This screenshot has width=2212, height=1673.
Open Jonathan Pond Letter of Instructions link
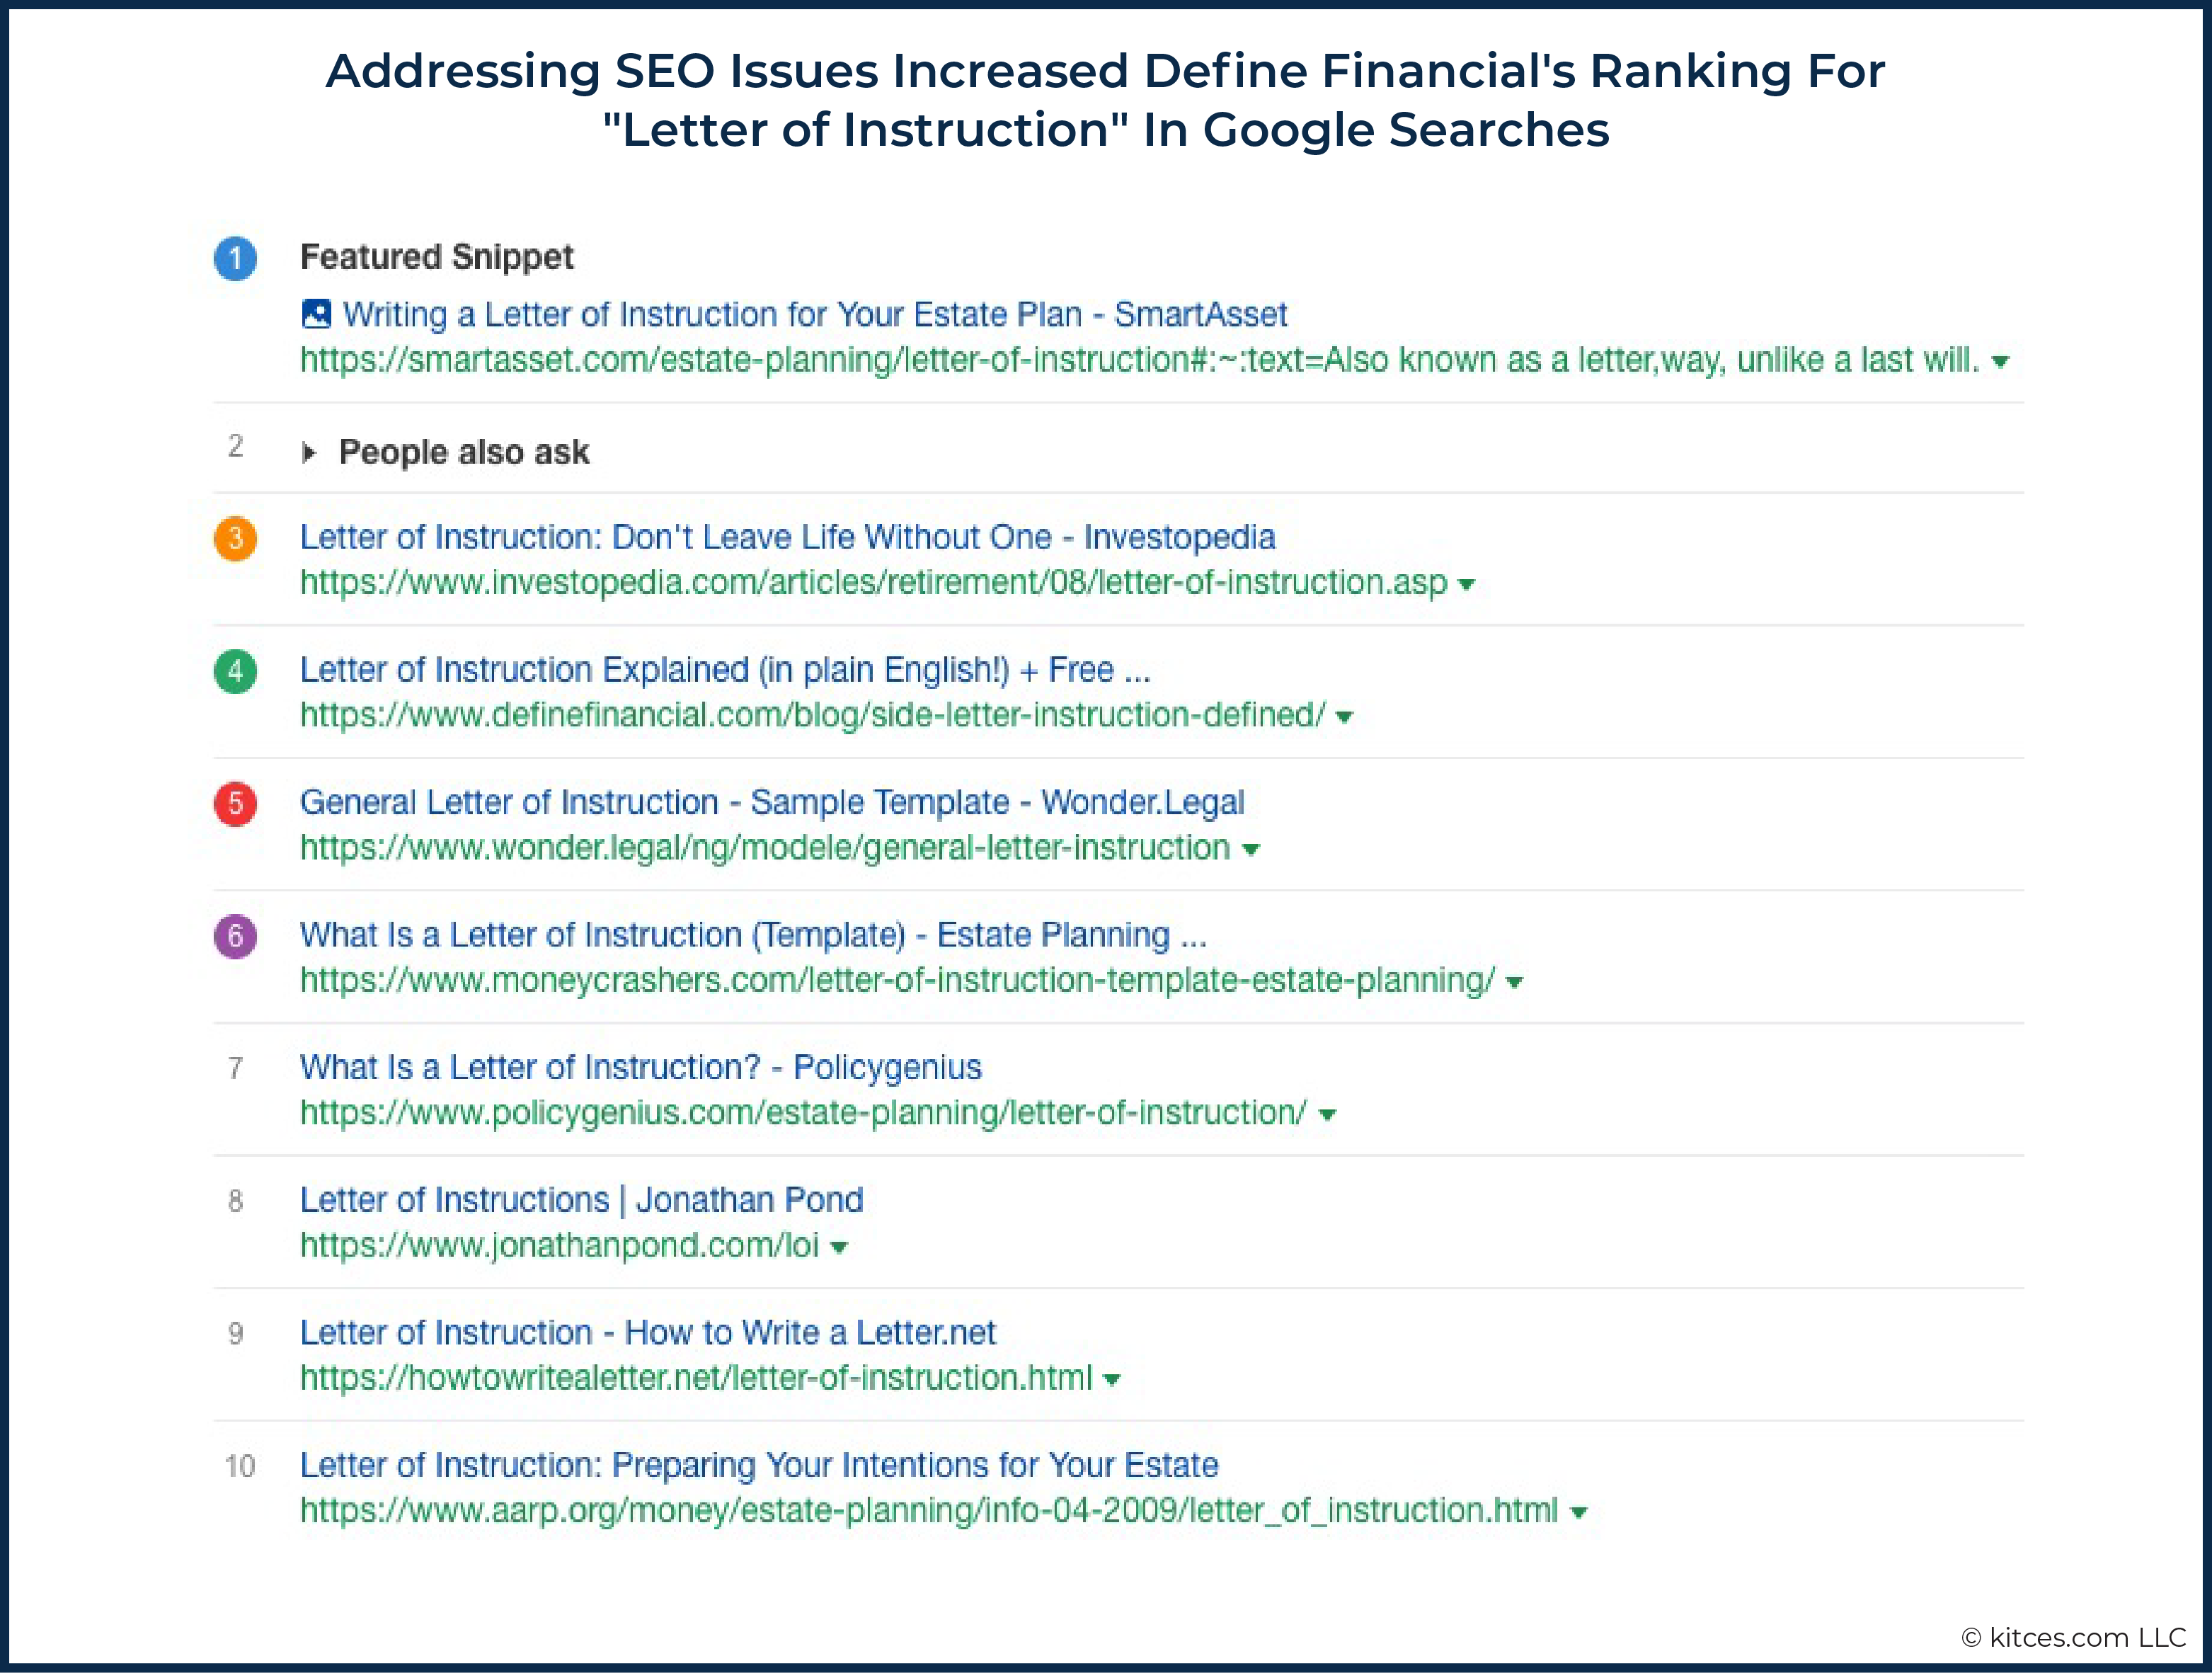[x=581, y=1201]
